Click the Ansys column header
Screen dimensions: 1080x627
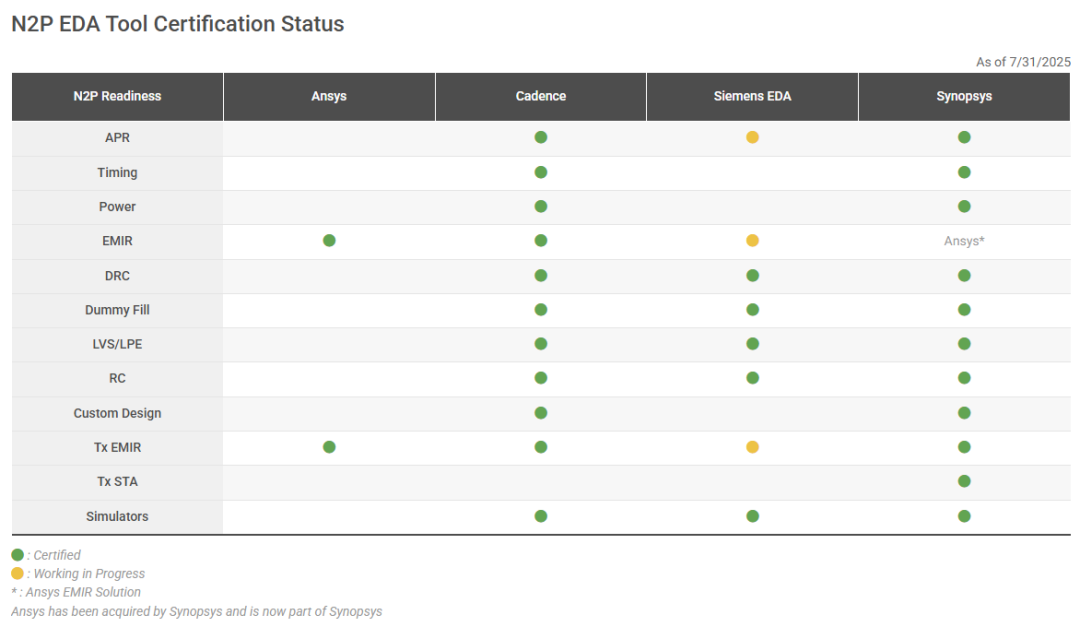329,96
